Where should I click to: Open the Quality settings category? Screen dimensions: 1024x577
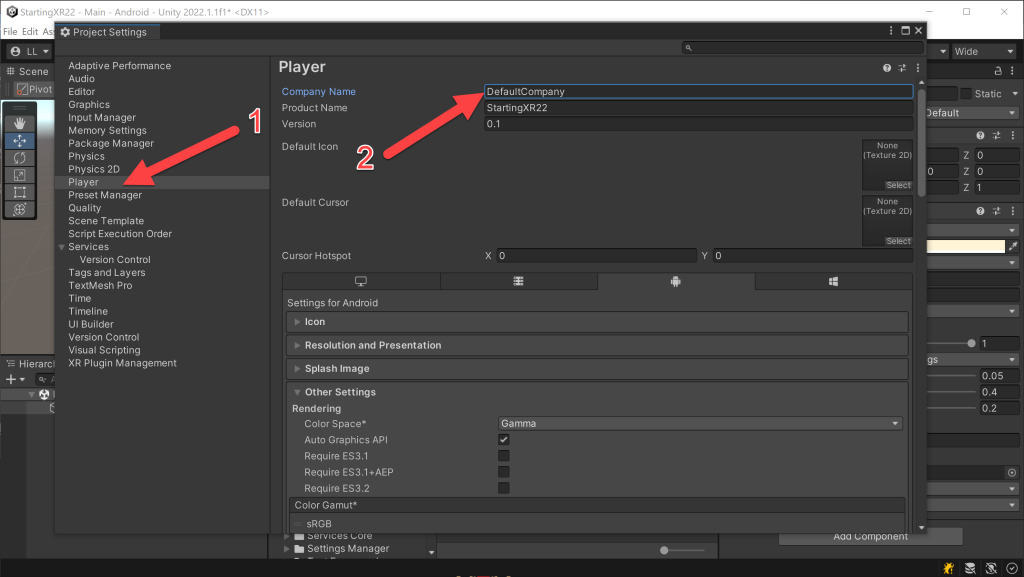point(84,208)
